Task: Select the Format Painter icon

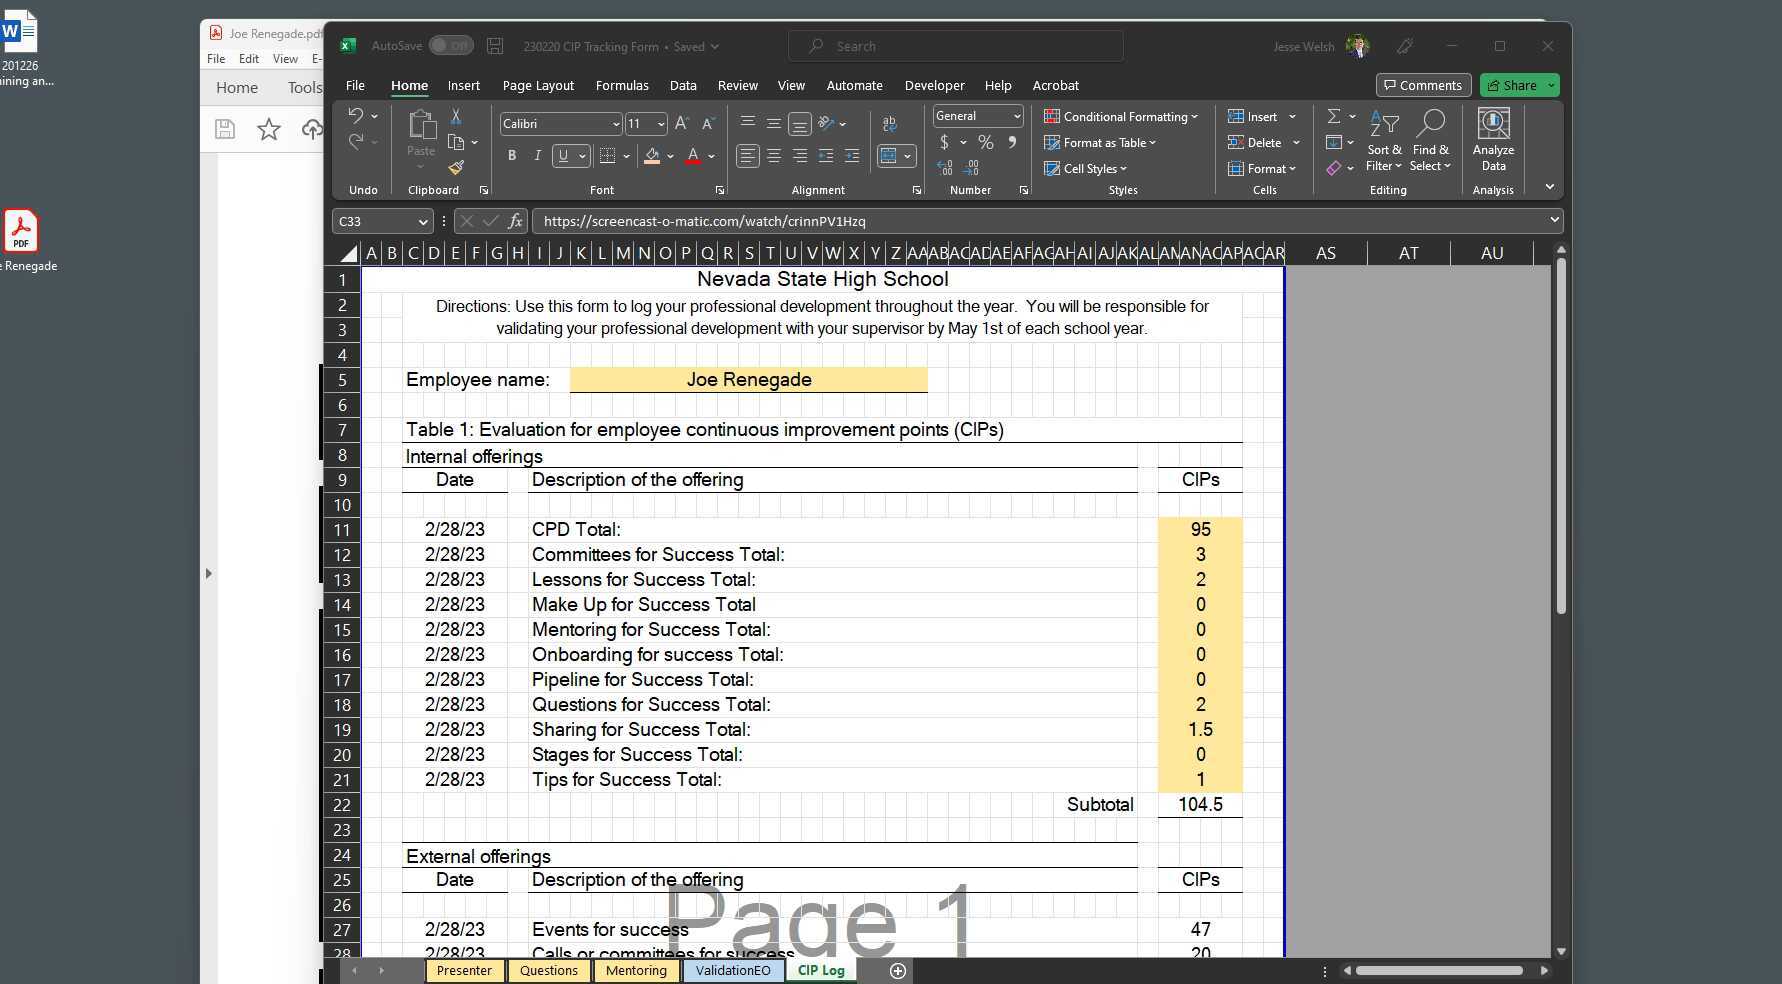Action: pyautogui.click(x=456, y=168)
